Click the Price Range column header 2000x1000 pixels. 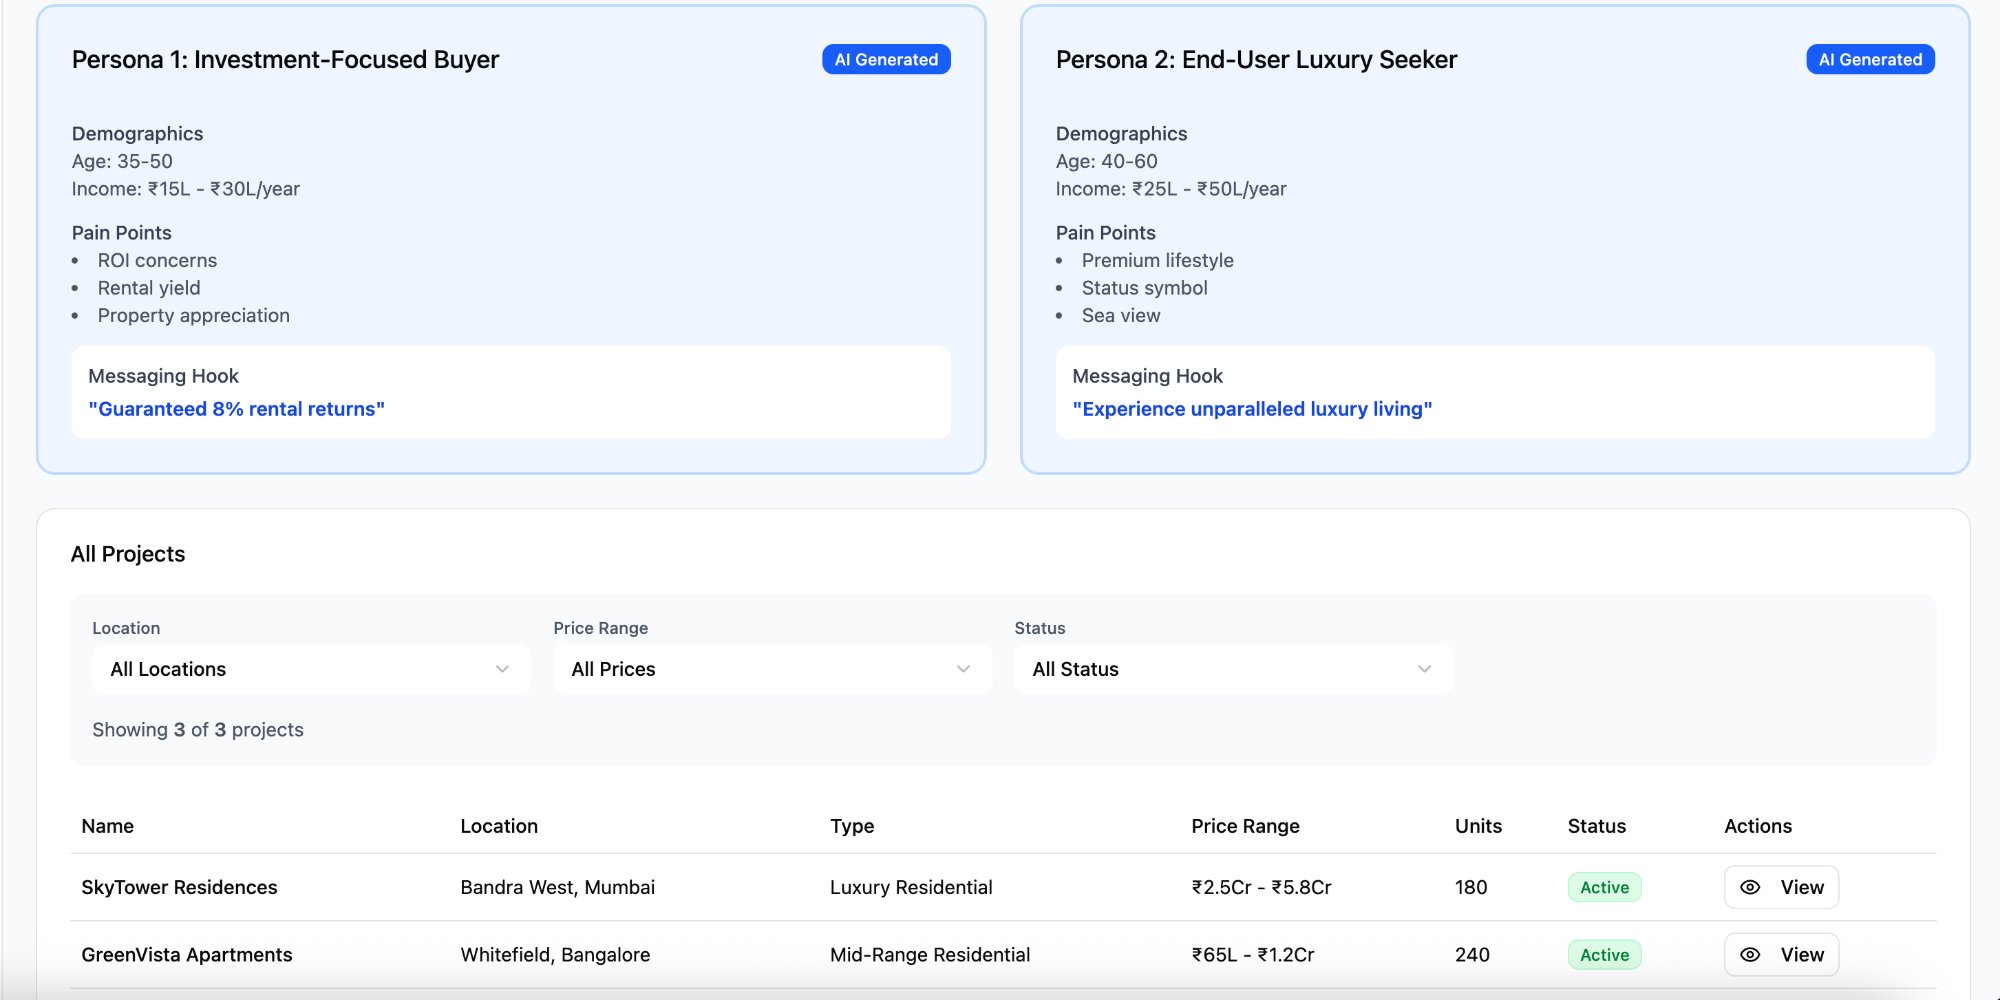coord(1245,826)
